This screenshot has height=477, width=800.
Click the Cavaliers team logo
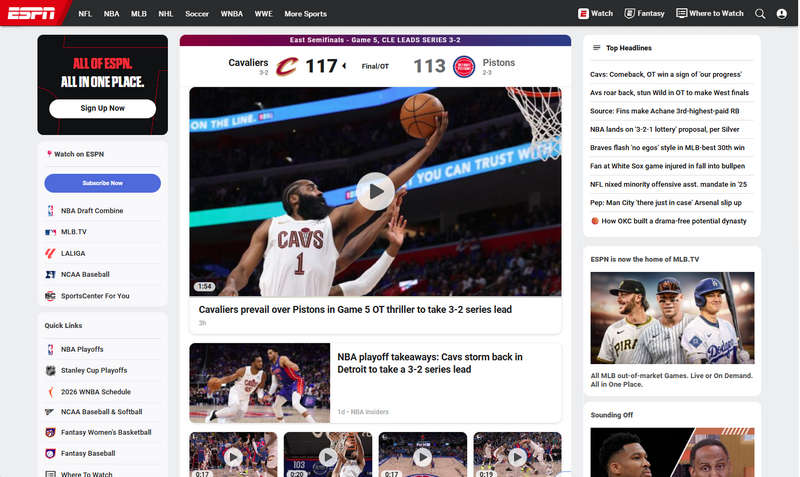click(287, 66)
